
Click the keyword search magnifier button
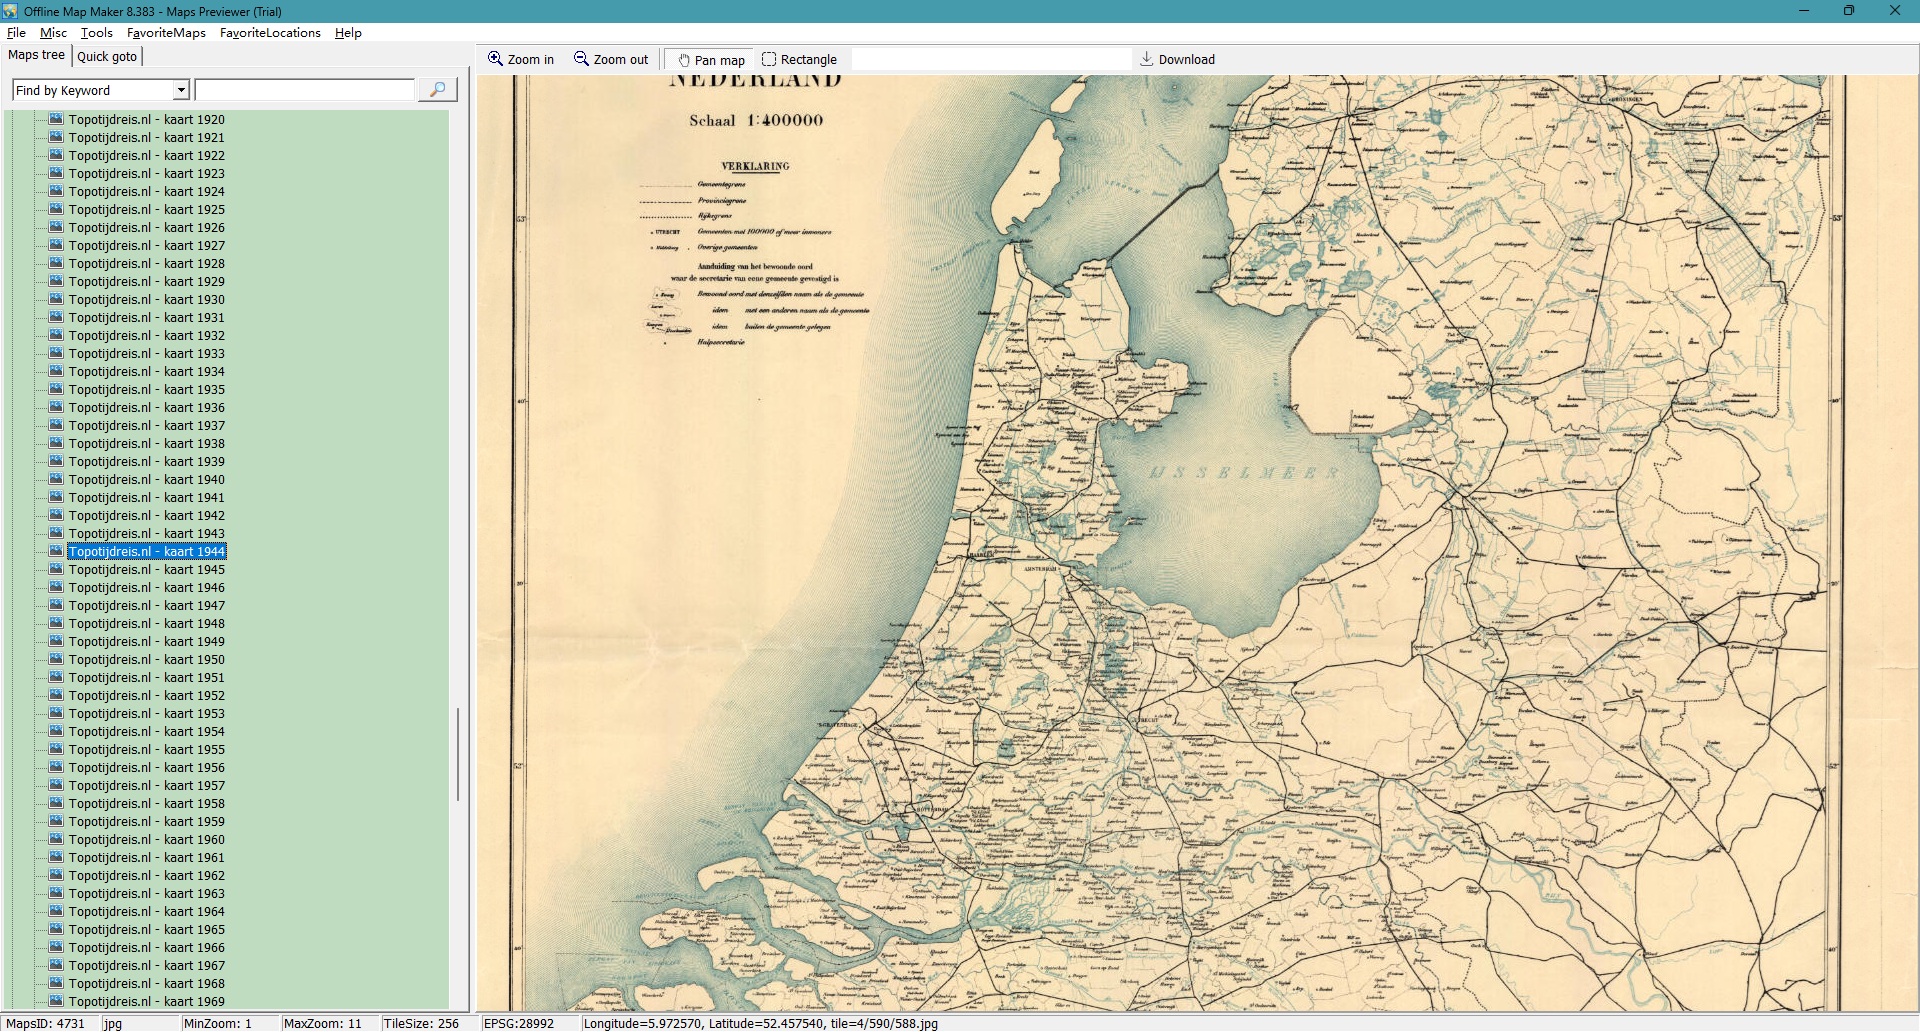click(x=437, y=90)
